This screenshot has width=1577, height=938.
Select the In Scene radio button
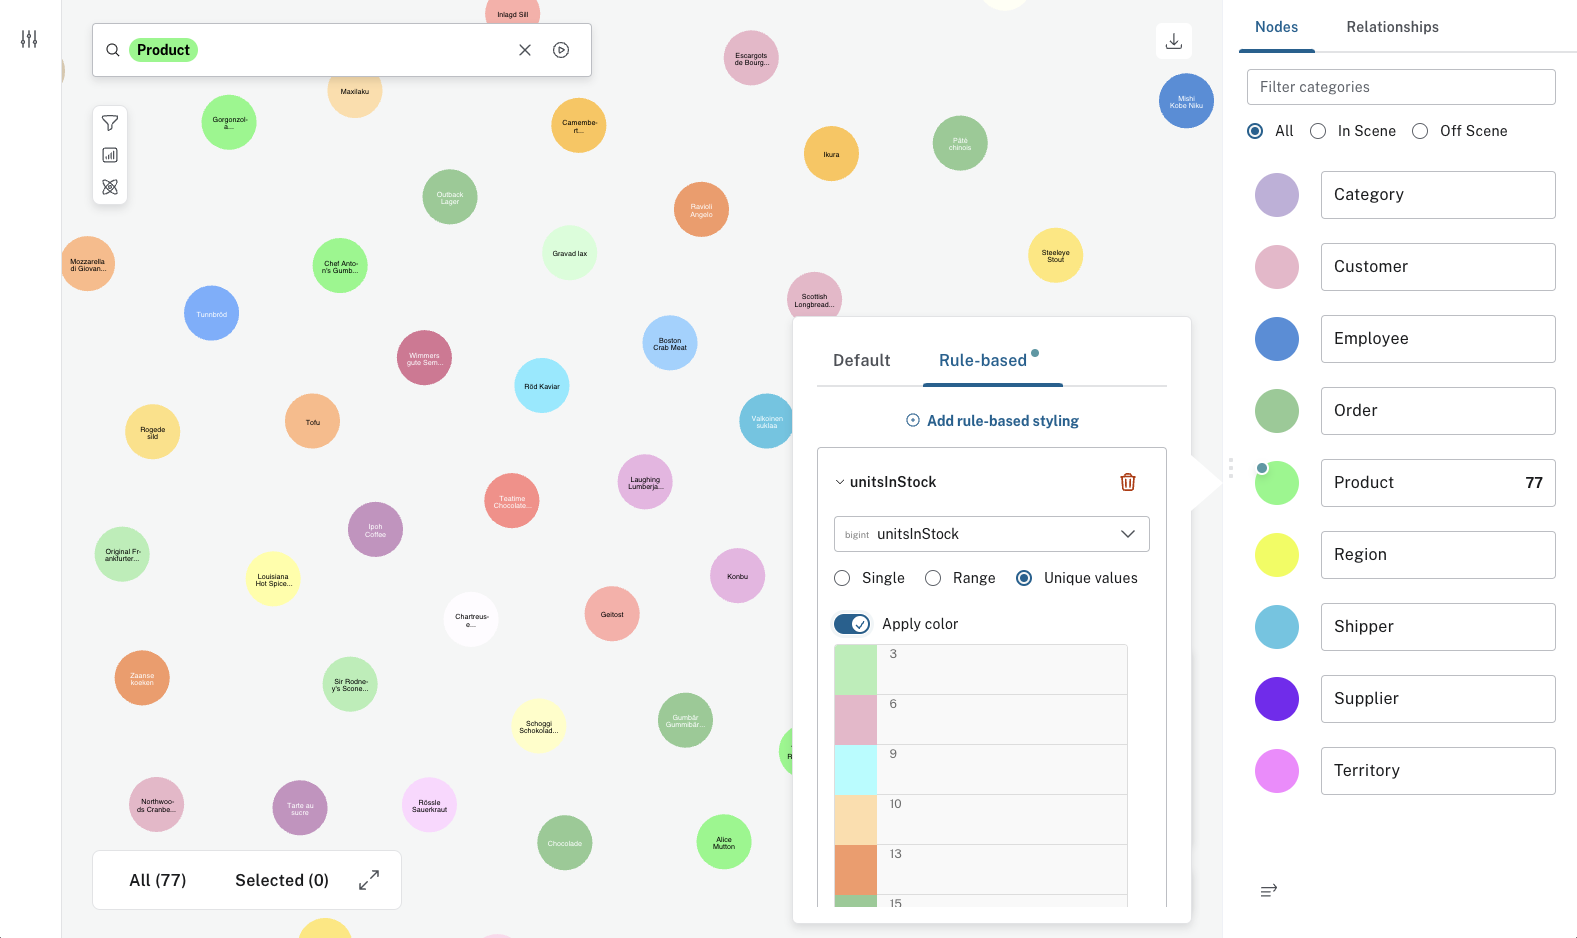coord(1318,131)
